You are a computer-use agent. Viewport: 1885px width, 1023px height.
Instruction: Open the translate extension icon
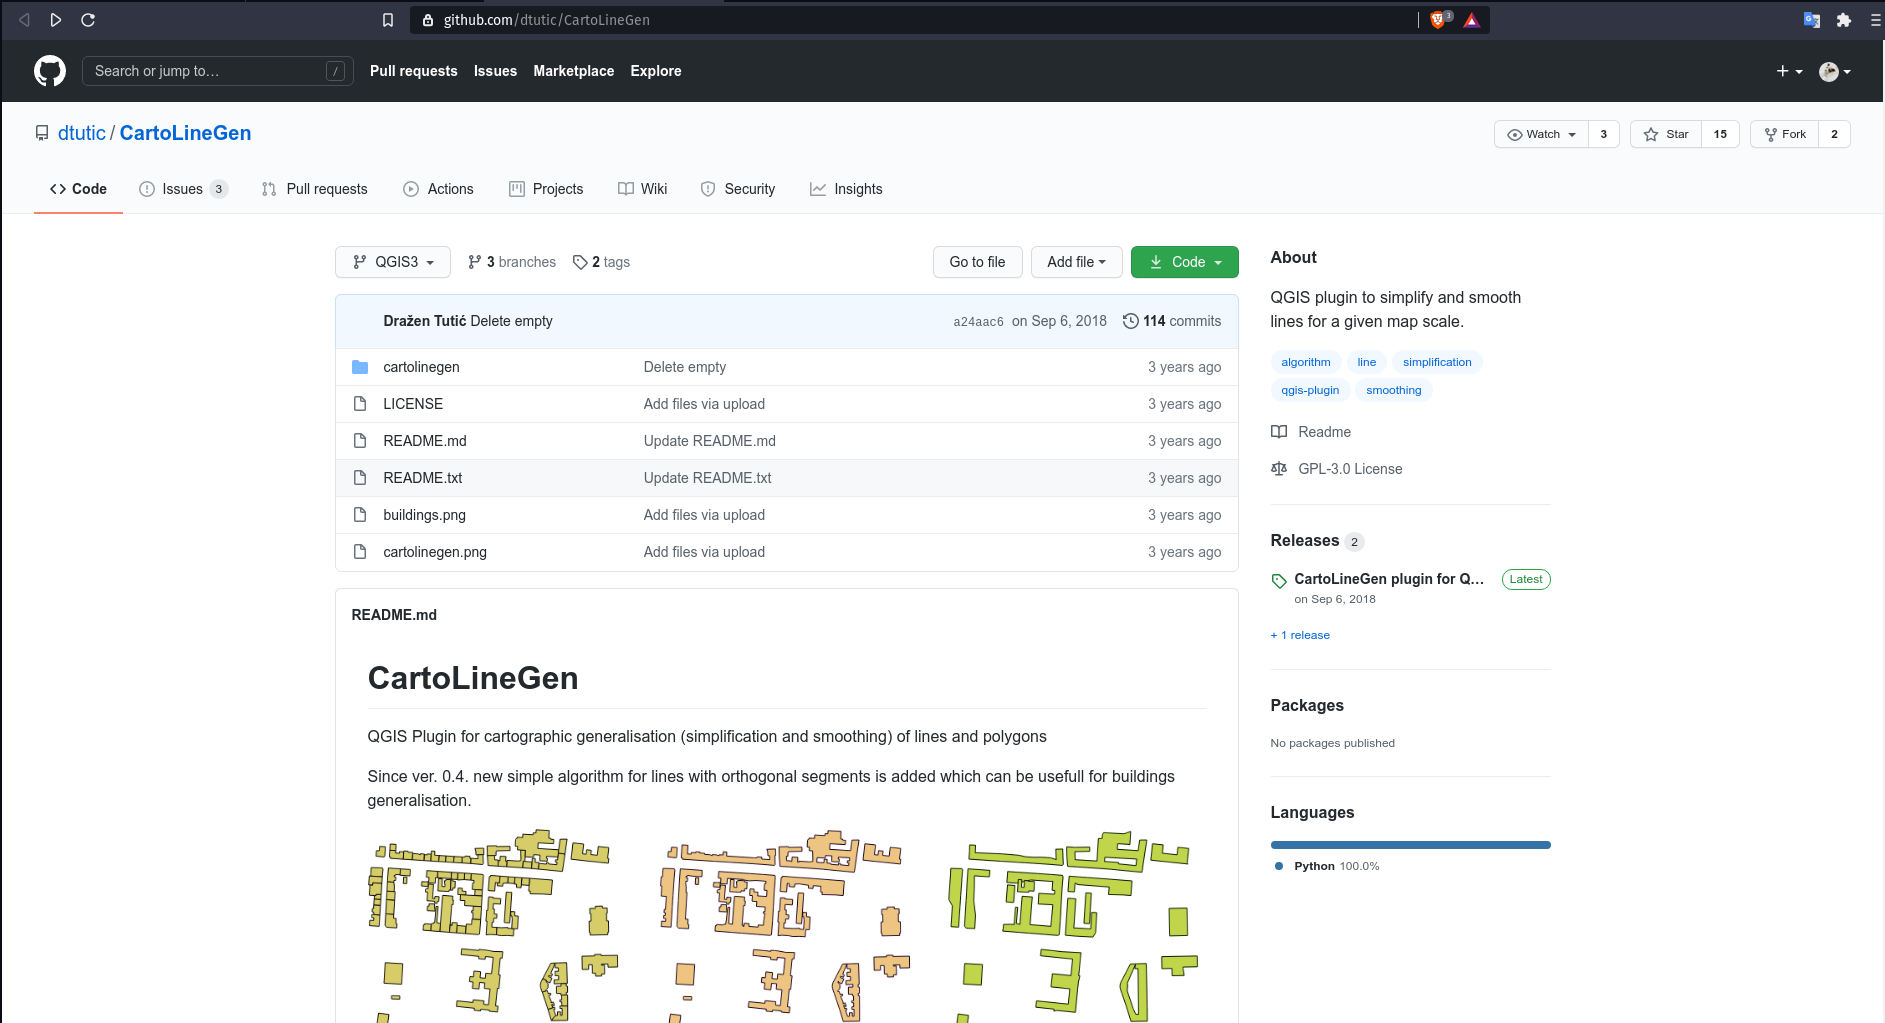(x=1812, y=20)
